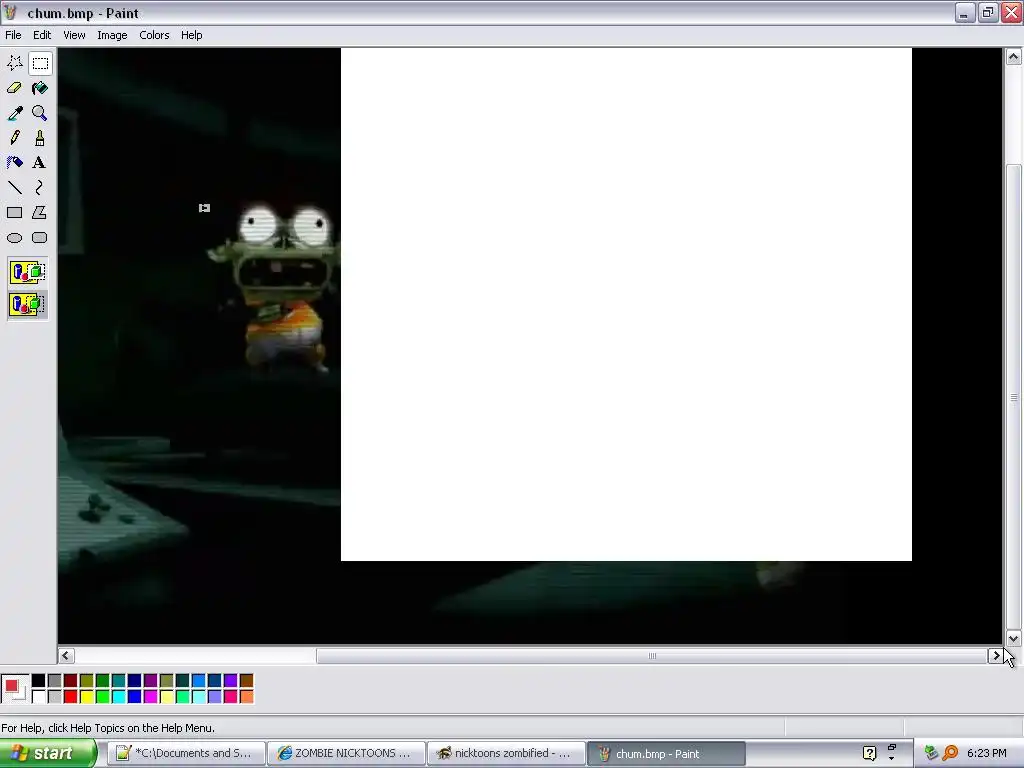
Task: Activate the Pick Color eyedropper tool
Action: click(x=14, y=113)
